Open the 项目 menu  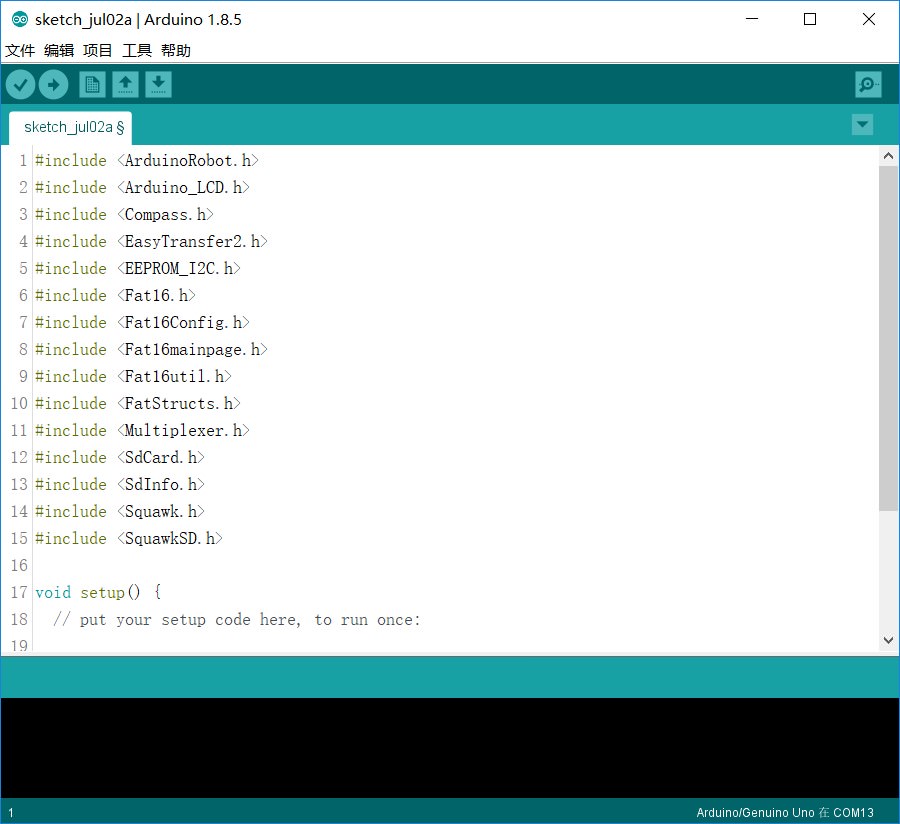click(x=98, y=50)
